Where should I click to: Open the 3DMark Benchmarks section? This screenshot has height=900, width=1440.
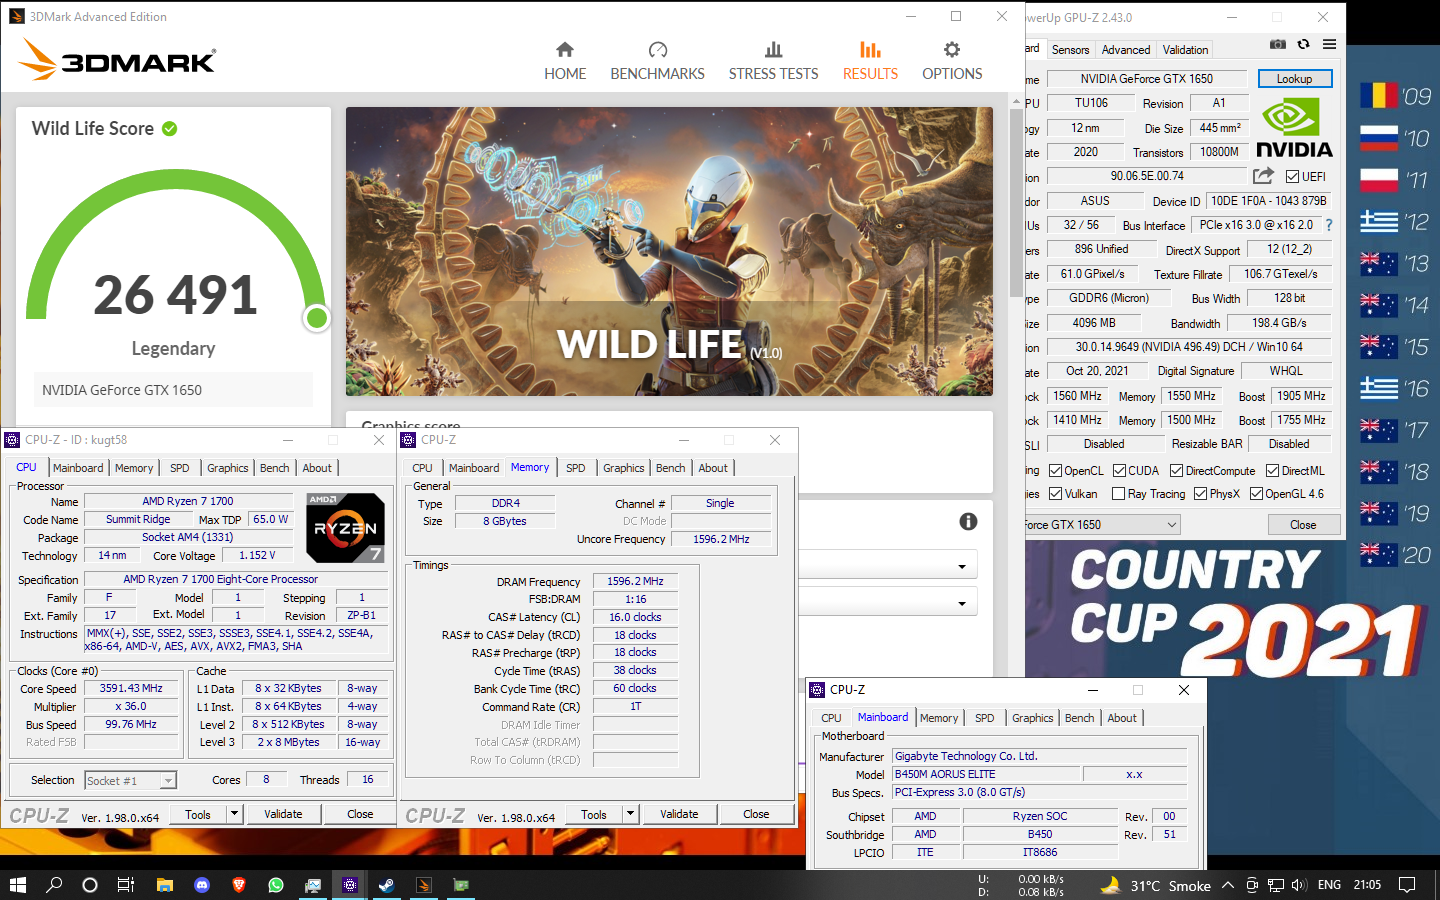click(657, 62)
